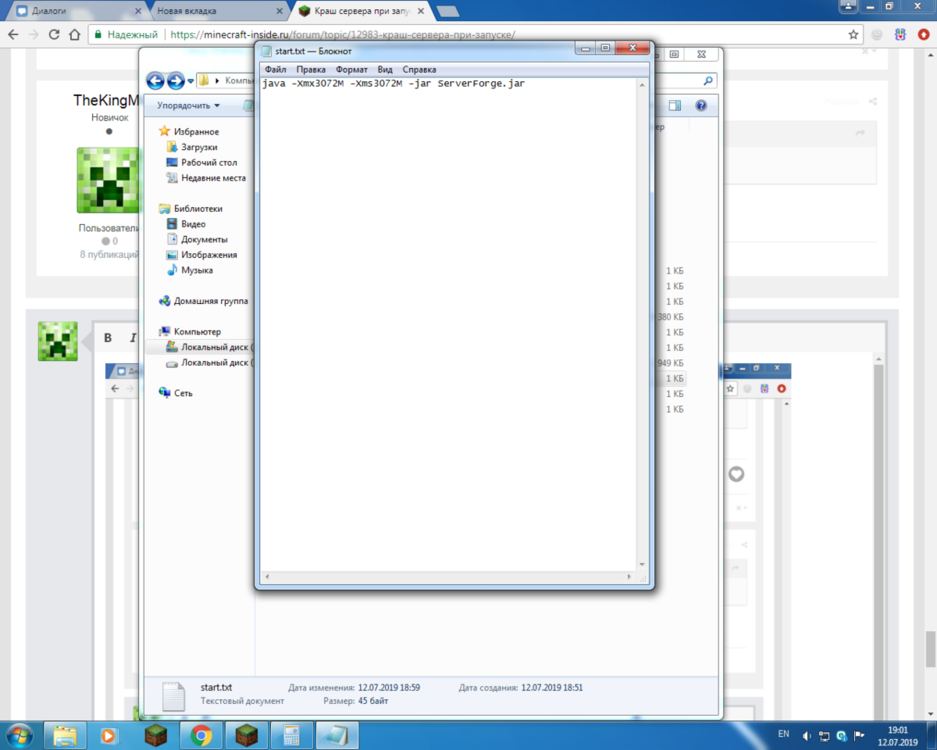Image resolution: width=937 pixels, height=750 pixels.
Task: Open Explorer recent locations dropdown arrow
Action: (x=191, y=81)
